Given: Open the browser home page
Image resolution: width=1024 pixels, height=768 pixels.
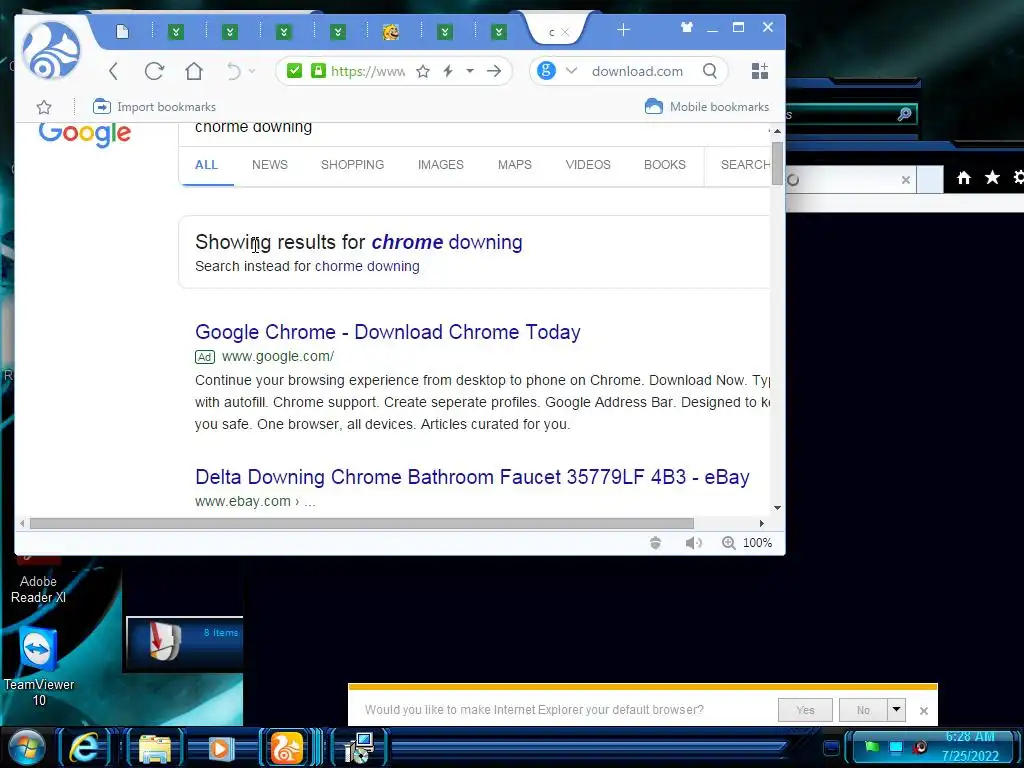Looking at the screenshot, I should pyautogui.click(x=194, y=71).
